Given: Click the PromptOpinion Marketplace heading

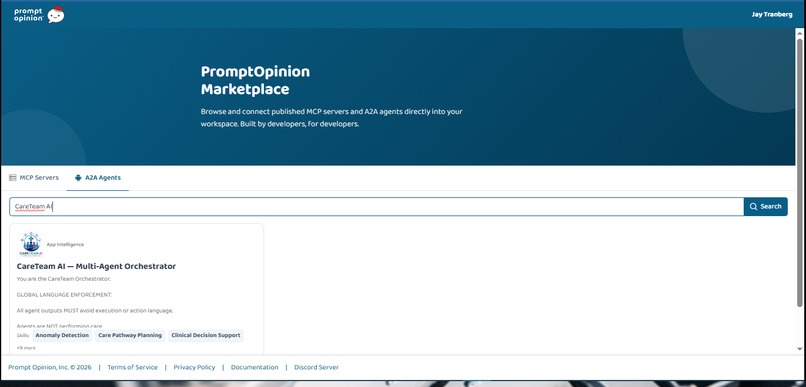Looking at the screenshot, I should tap(255, 80).
